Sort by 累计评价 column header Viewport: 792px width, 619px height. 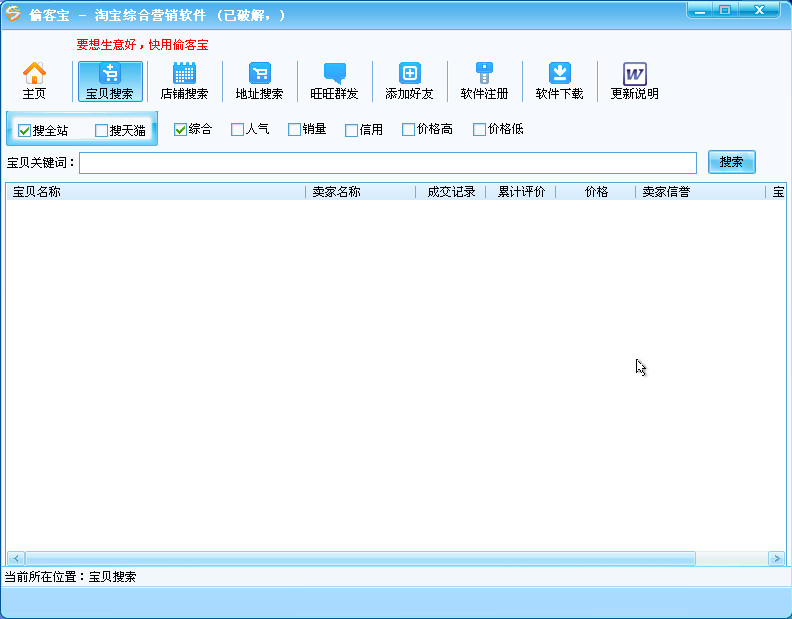[x=521, y=192]
